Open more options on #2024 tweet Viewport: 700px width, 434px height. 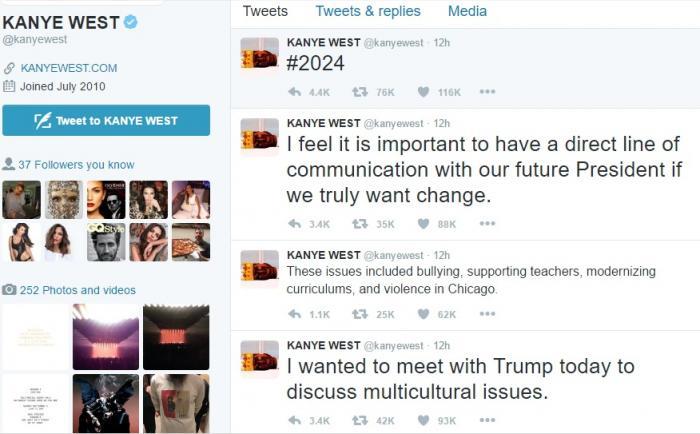(x=487, y=92)
